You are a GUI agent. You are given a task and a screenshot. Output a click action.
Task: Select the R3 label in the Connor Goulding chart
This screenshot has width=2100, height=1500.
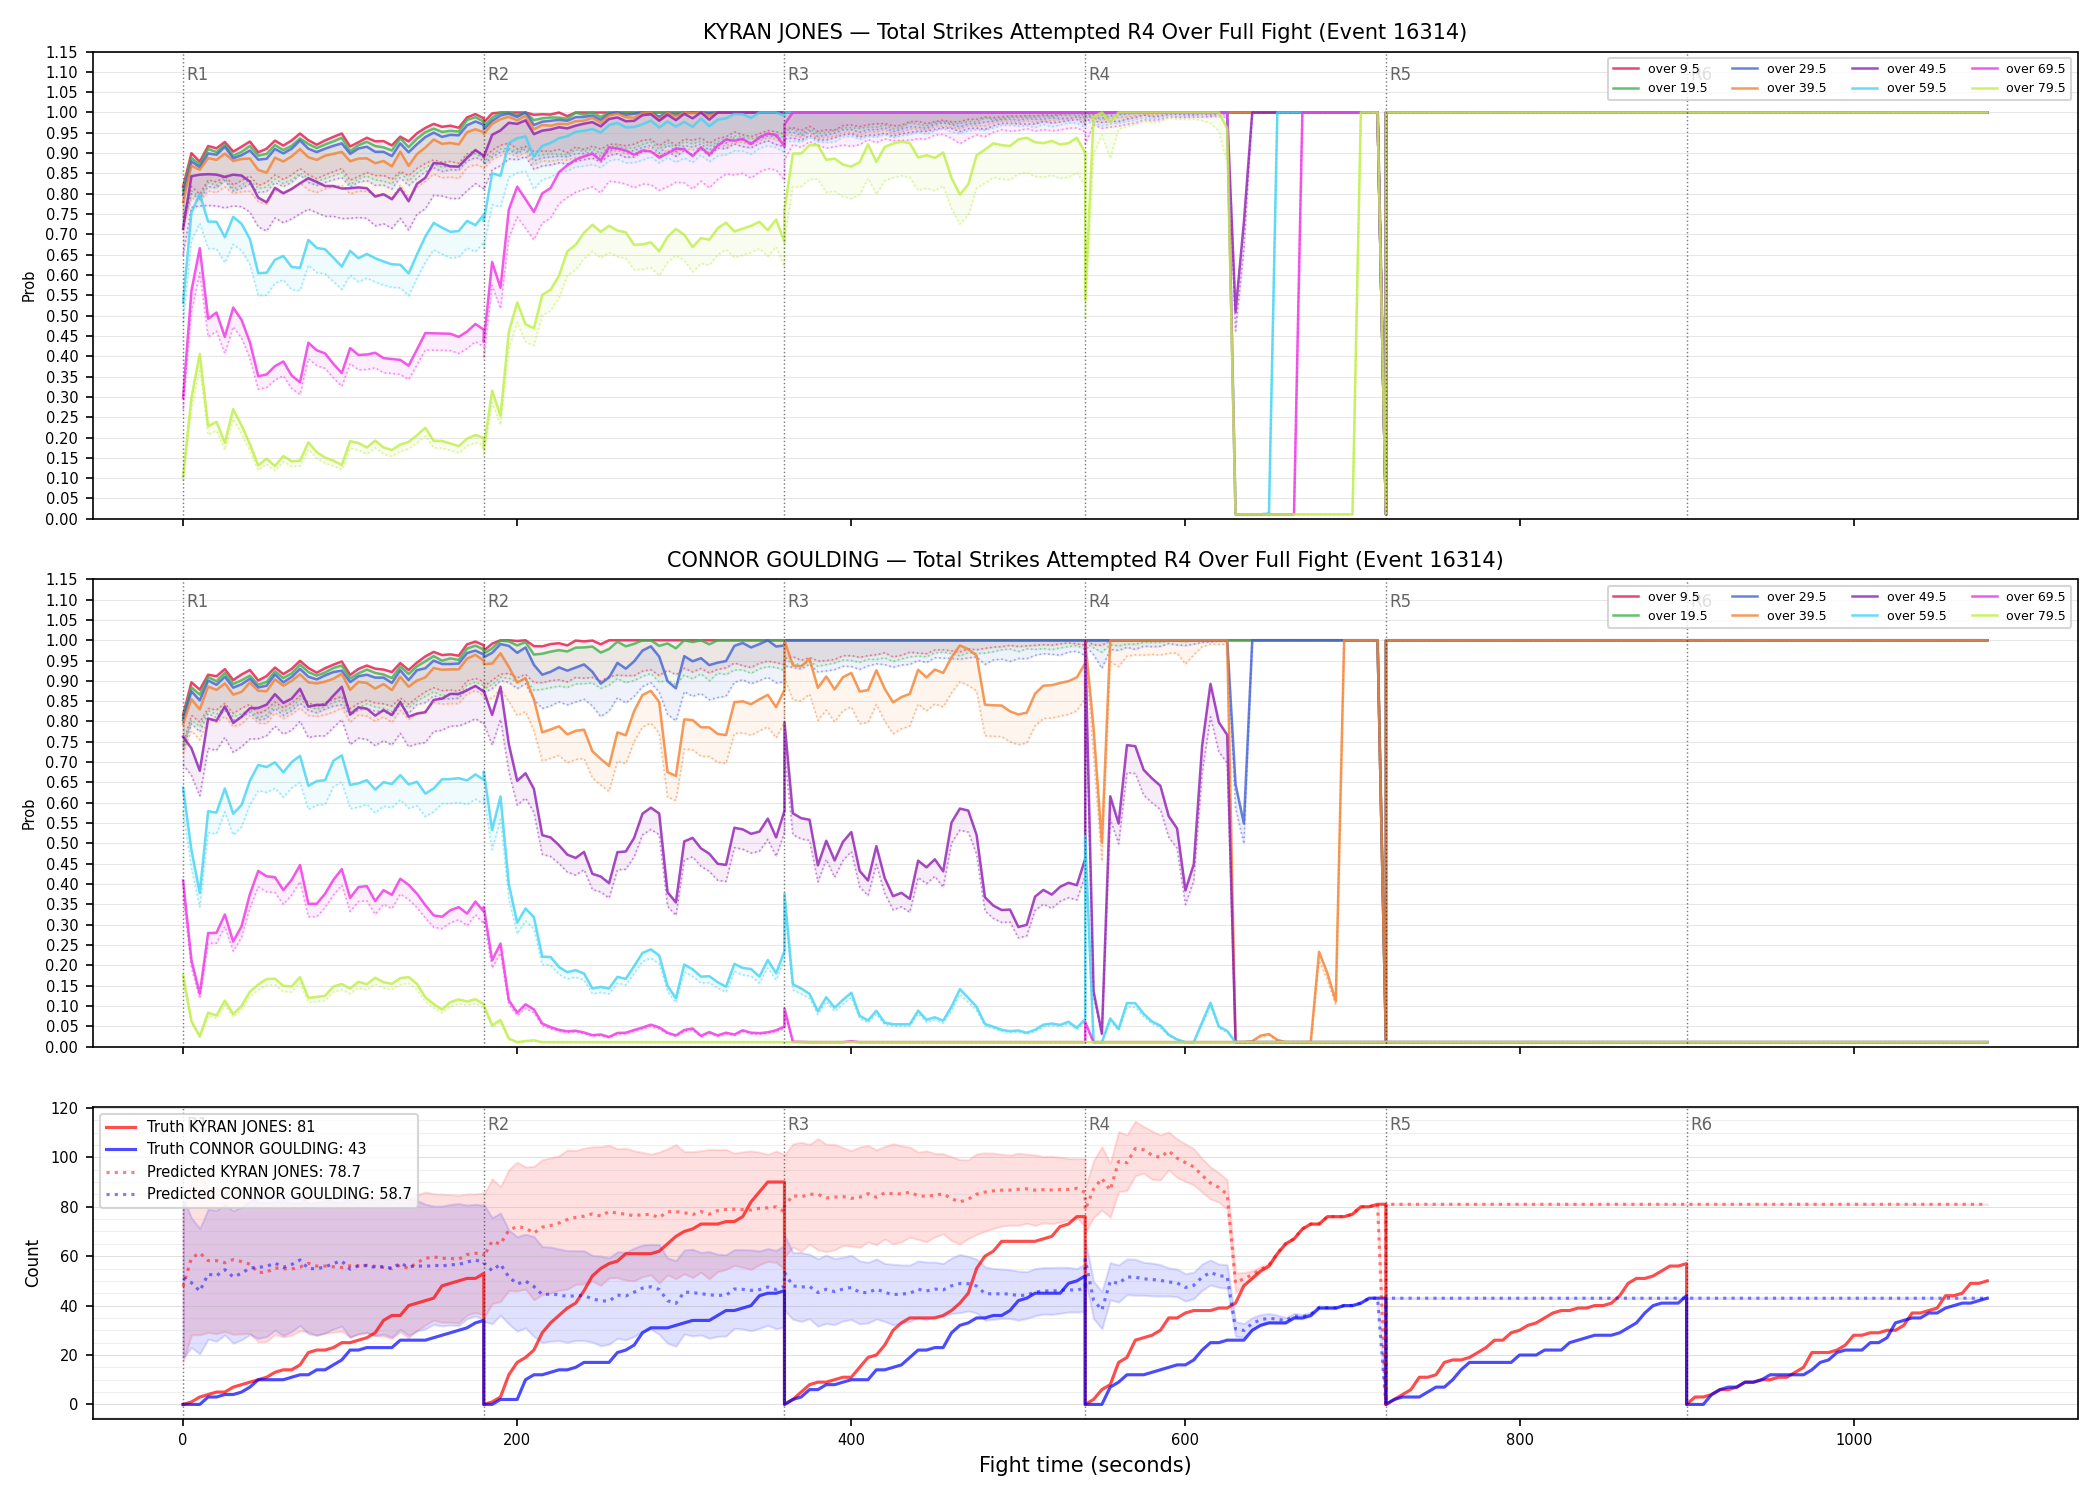click(x=798, y=601)
